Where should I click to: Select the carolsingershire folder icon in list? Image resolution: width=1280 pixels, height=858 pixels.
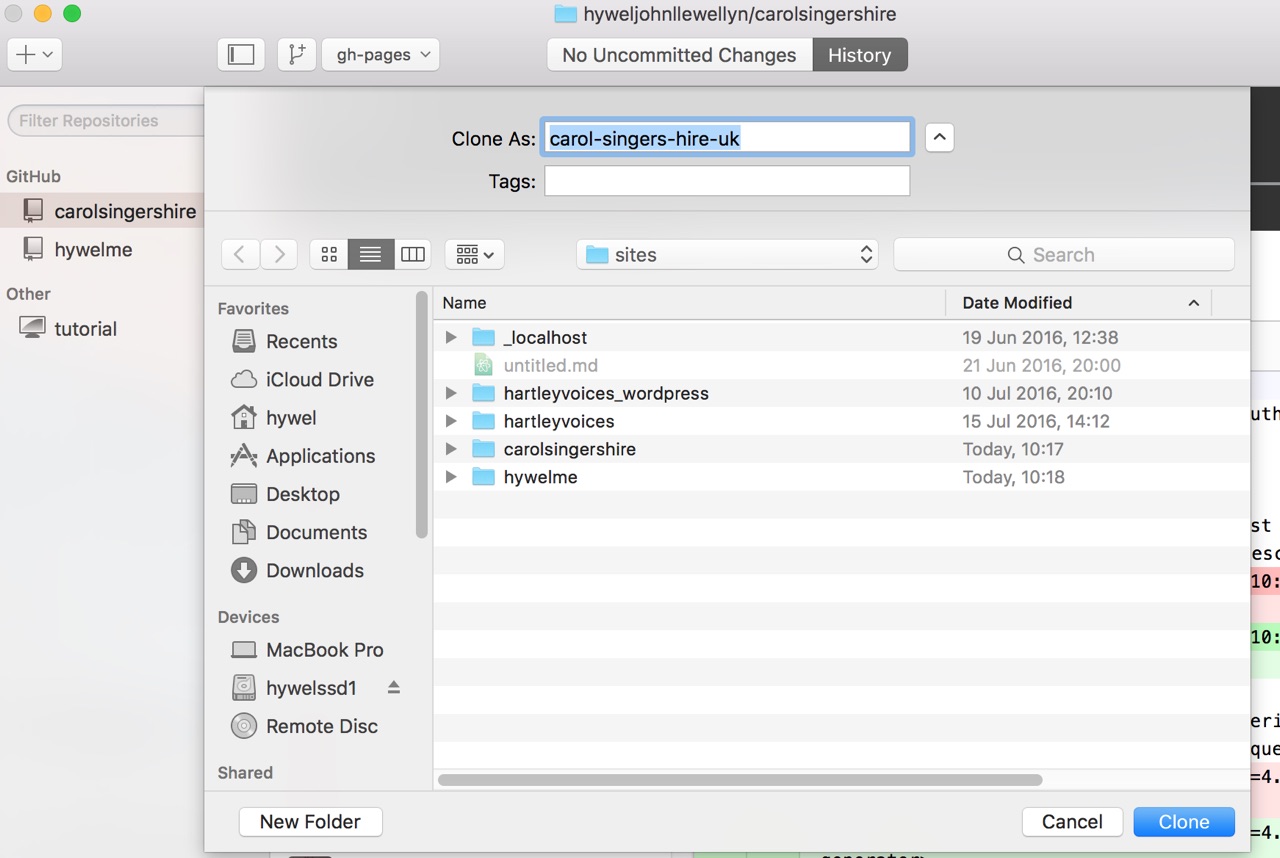pos(483,449)
